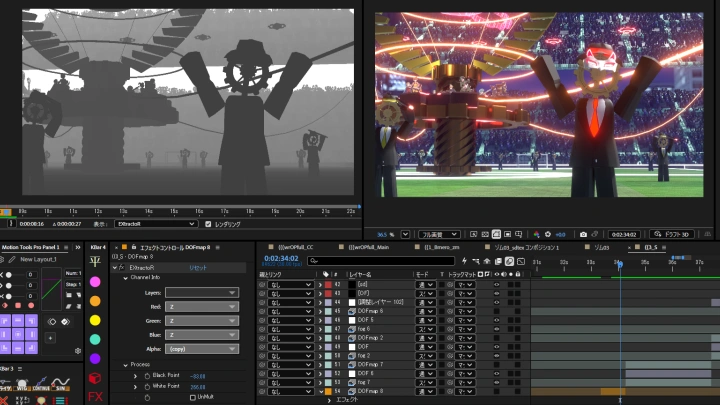
Task: Click the CONTINUE icon in KBar 3
Action: pos(41,384)
